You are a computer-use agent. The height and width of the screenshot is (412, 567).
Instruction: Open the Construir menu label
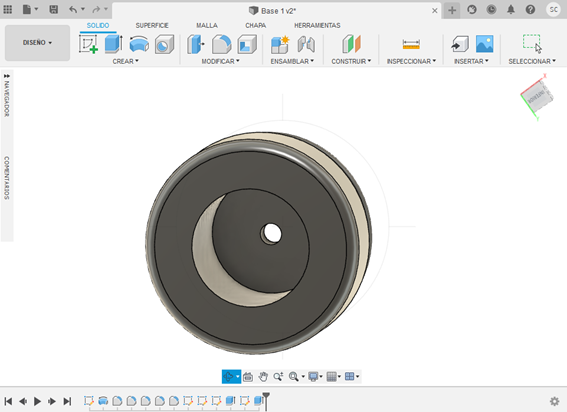pos(351,61)
